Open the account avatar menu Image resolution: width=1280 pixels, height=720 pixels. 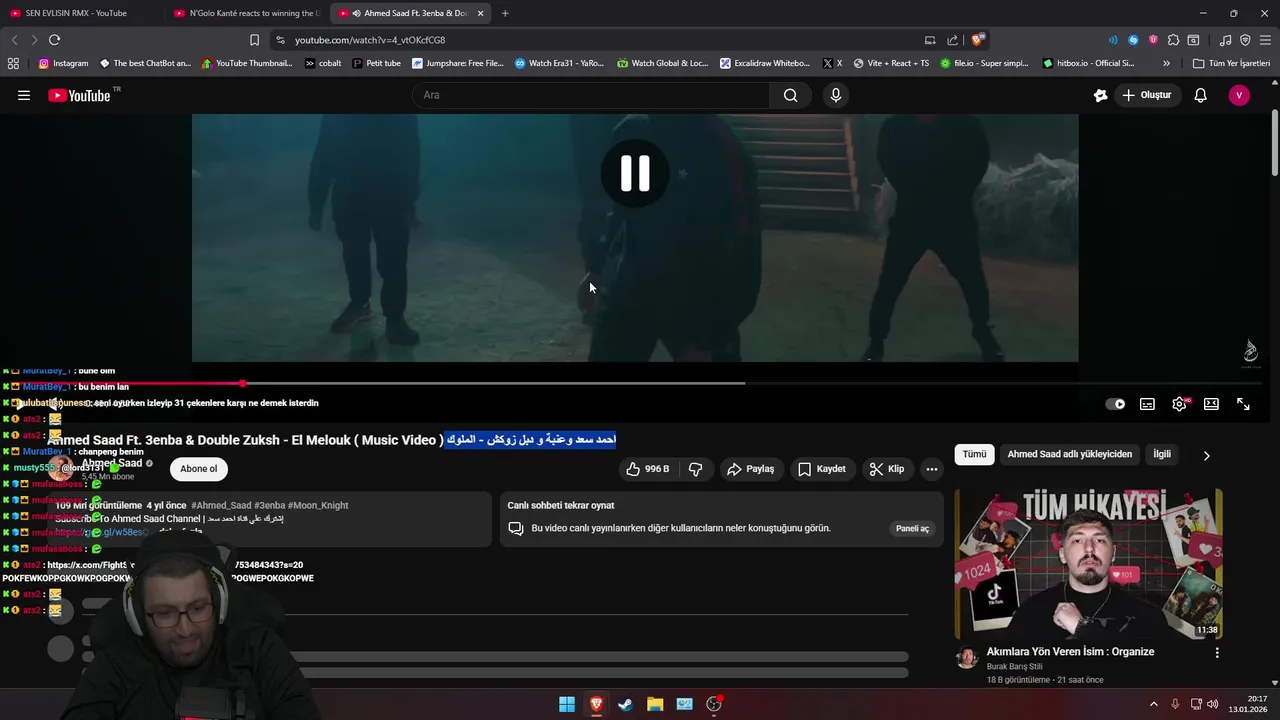point(1239,95)
